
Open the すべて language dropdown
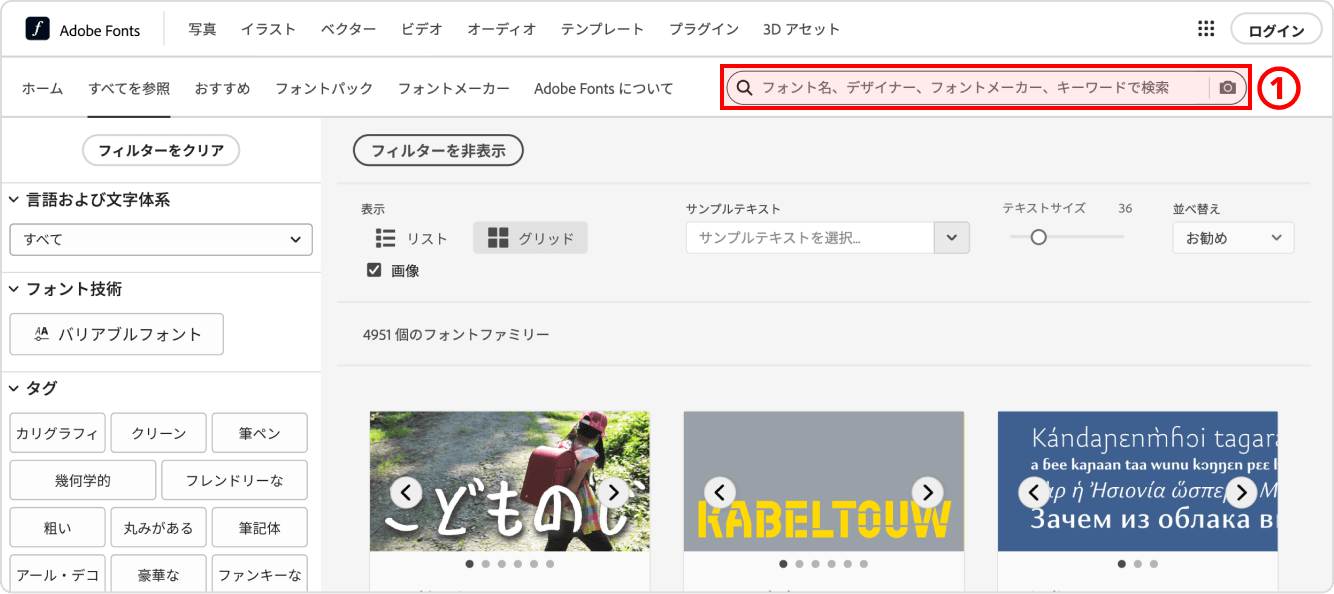tap(161, 240)
